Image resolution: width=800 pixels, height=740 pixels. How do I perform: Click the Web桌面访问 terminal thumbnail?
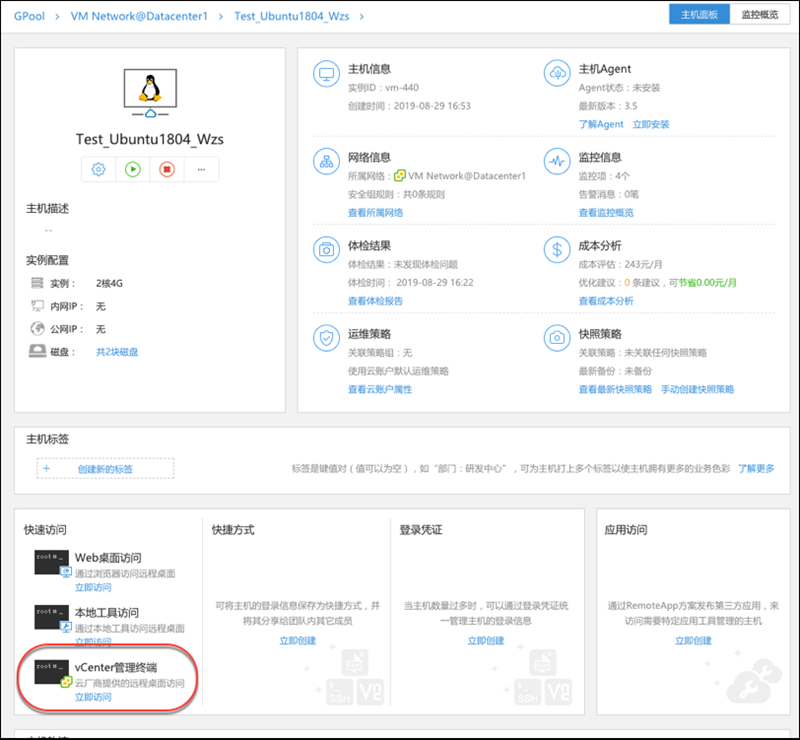tap(52, 561)
